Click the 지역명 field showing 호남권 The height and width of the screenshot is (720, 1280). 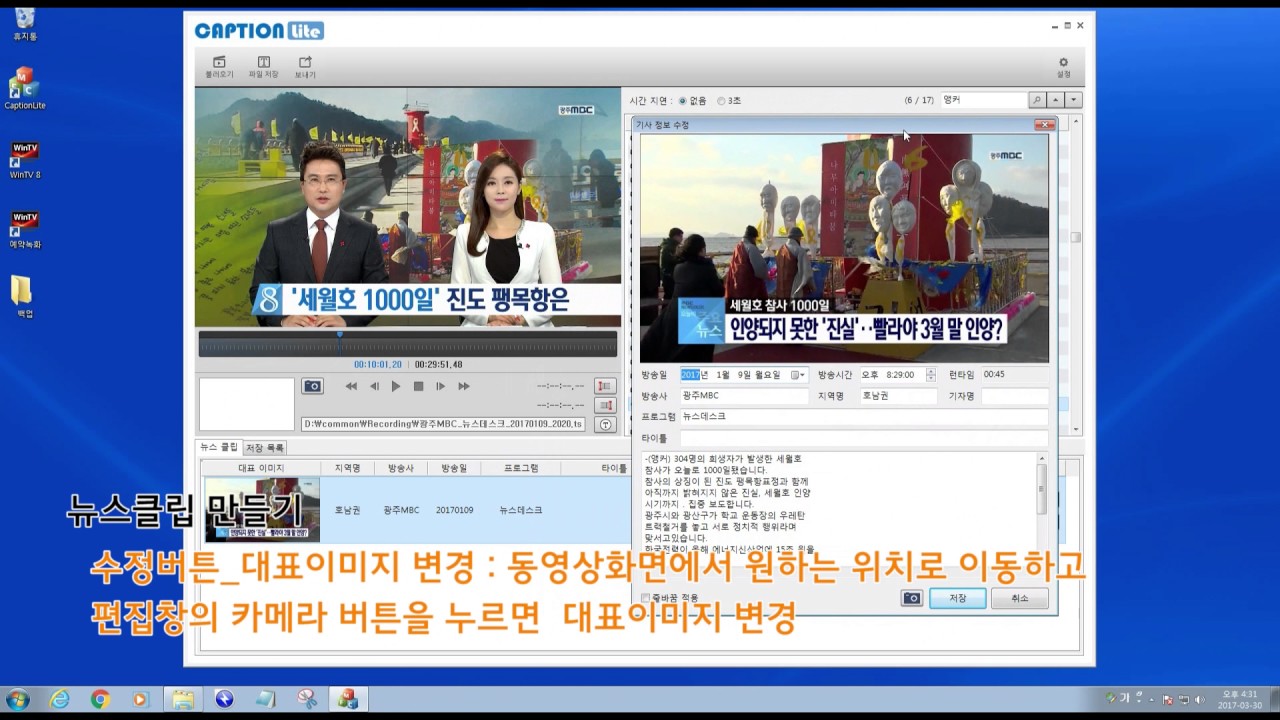[898, 396]
